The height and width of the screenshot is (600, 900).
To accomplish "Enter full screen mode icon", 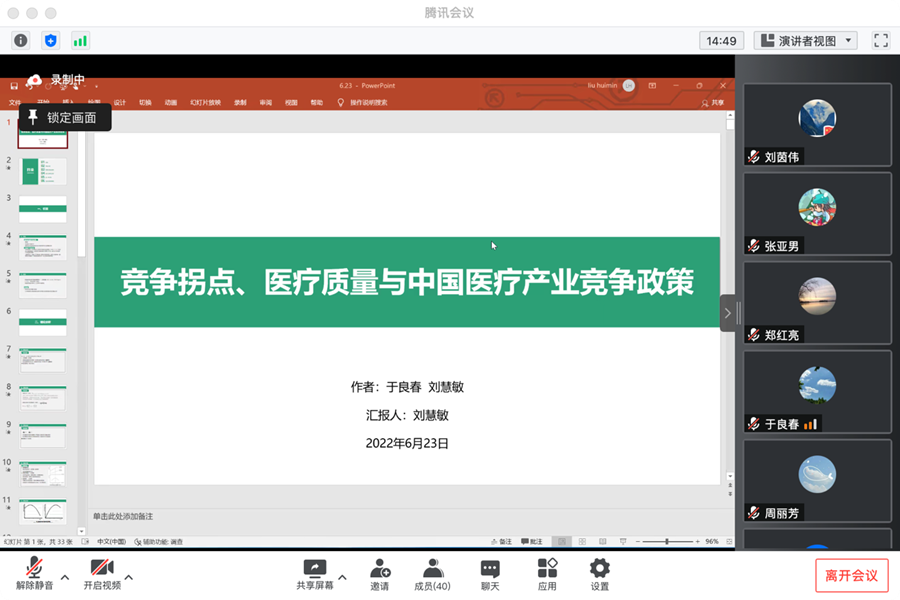I will [880, 41].
